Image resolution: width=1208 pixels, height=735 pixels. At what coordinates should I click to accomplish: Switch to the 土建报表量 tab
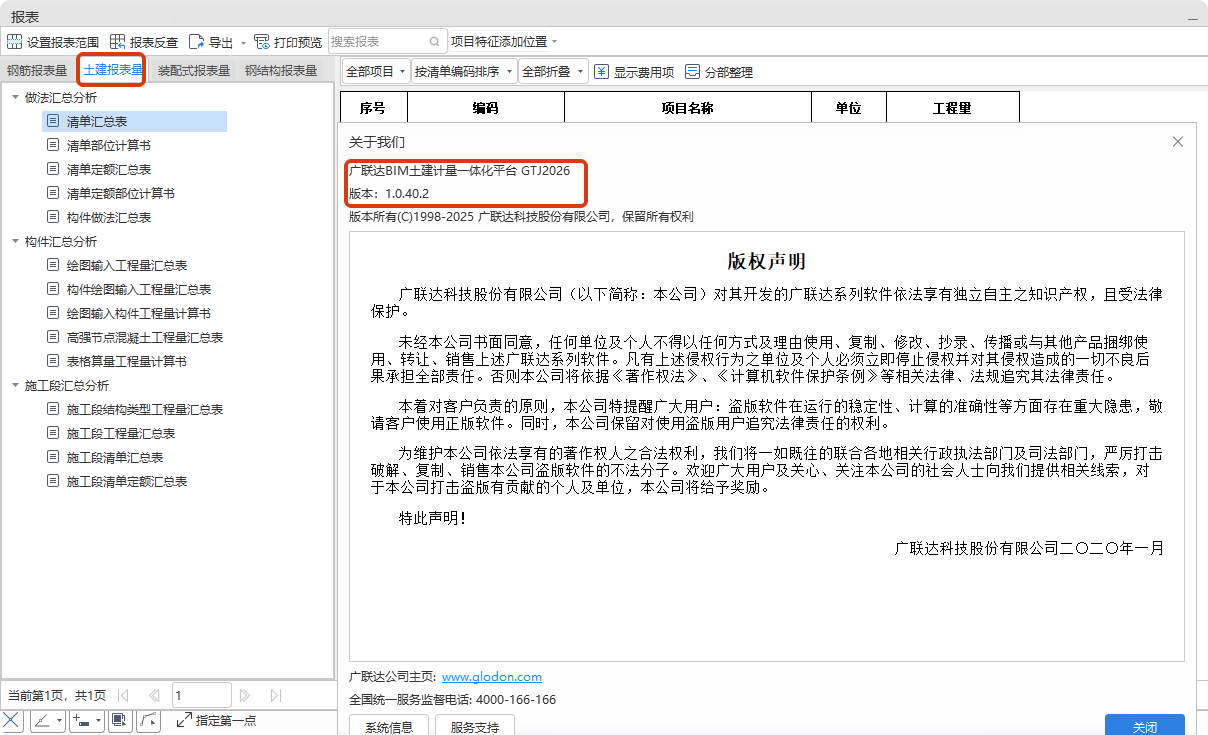(x=112, y=70)
